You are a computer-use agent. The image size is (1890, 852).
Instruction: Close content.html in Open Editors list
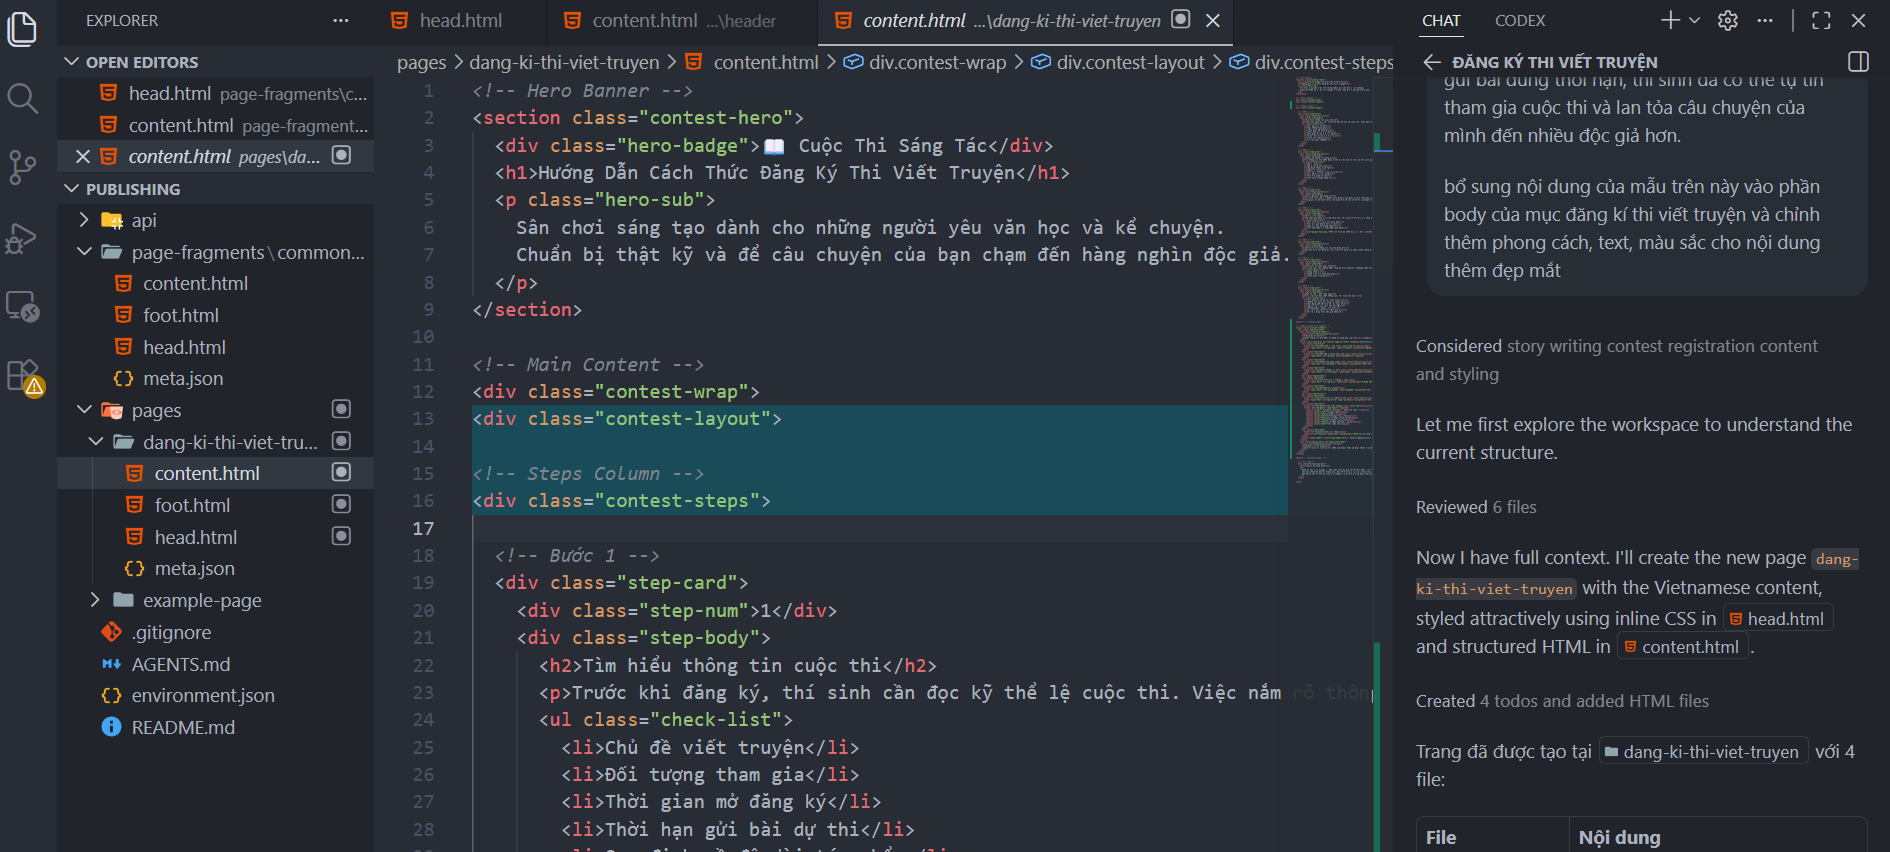pyautogui.click(x=83, y=156)
